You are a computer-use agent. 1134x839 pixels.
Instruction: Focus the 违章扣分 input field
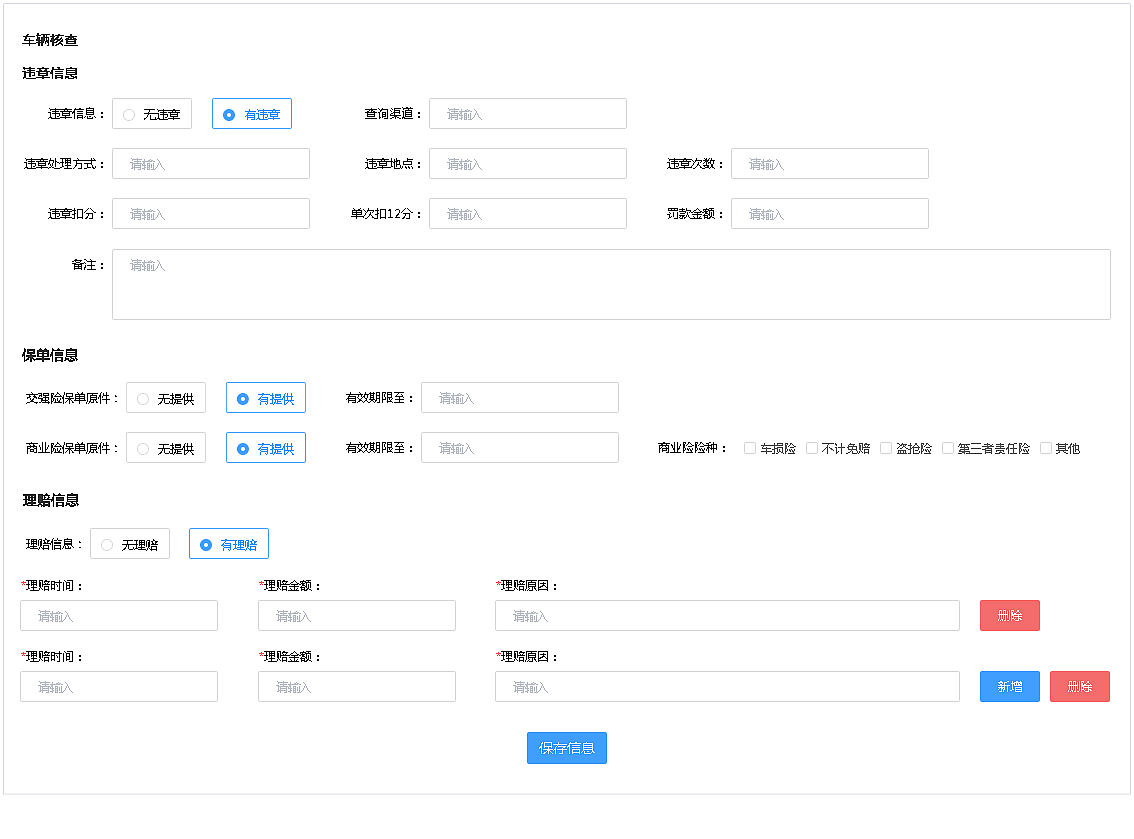[x=210, y=213]
